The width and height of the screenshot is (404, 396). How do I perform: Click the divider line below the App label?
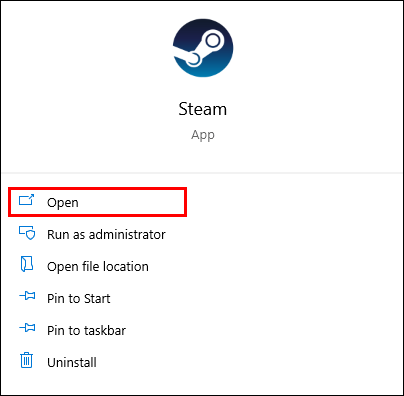click(202, 173)
